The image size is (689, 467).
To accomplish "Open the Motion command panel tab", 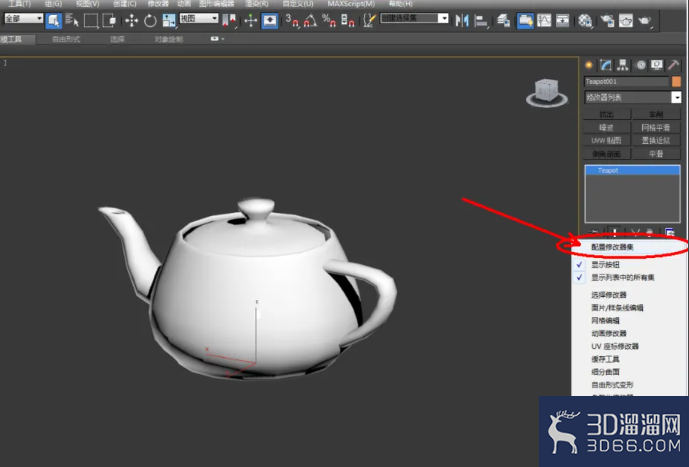I will [641, 65].
